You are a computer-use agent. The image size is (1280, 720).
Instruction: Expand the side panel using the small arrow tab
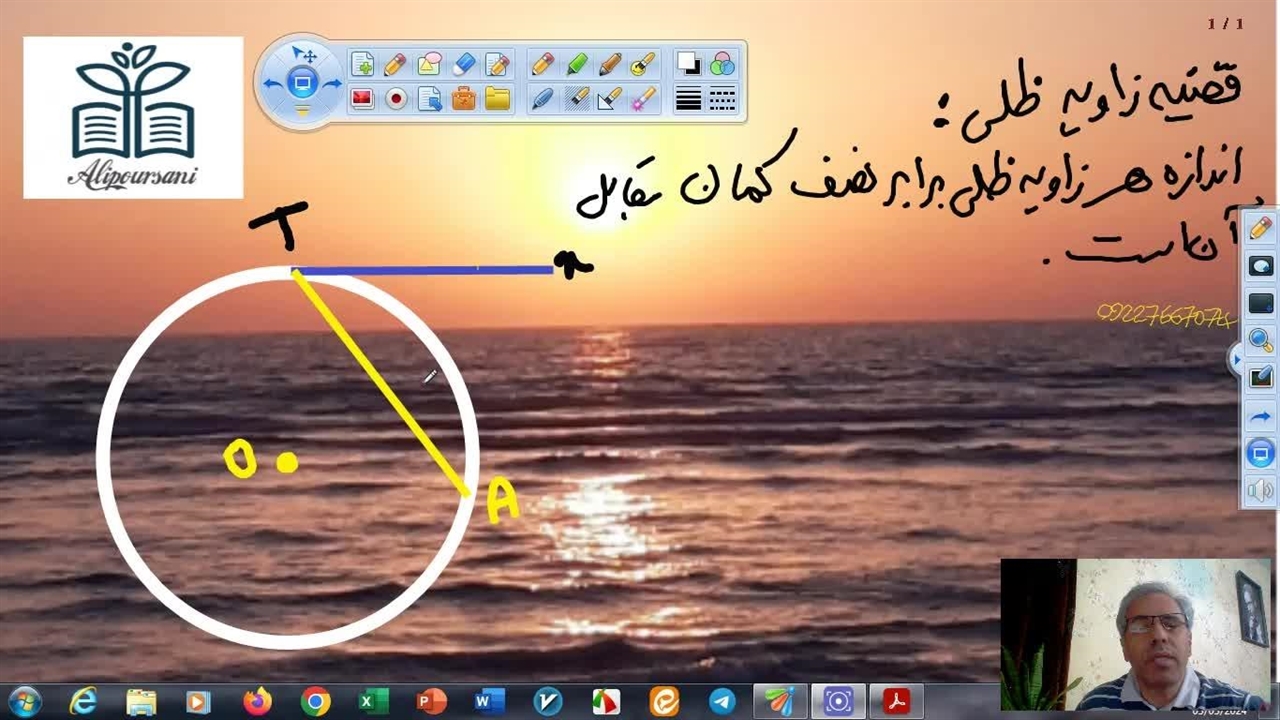coord(1236,359)
